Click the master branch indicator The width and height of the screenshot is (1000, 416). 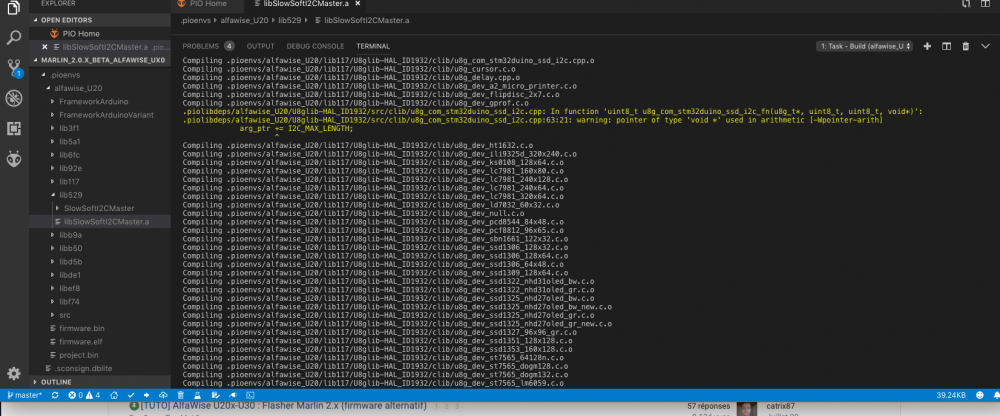[x=26, y=396]
